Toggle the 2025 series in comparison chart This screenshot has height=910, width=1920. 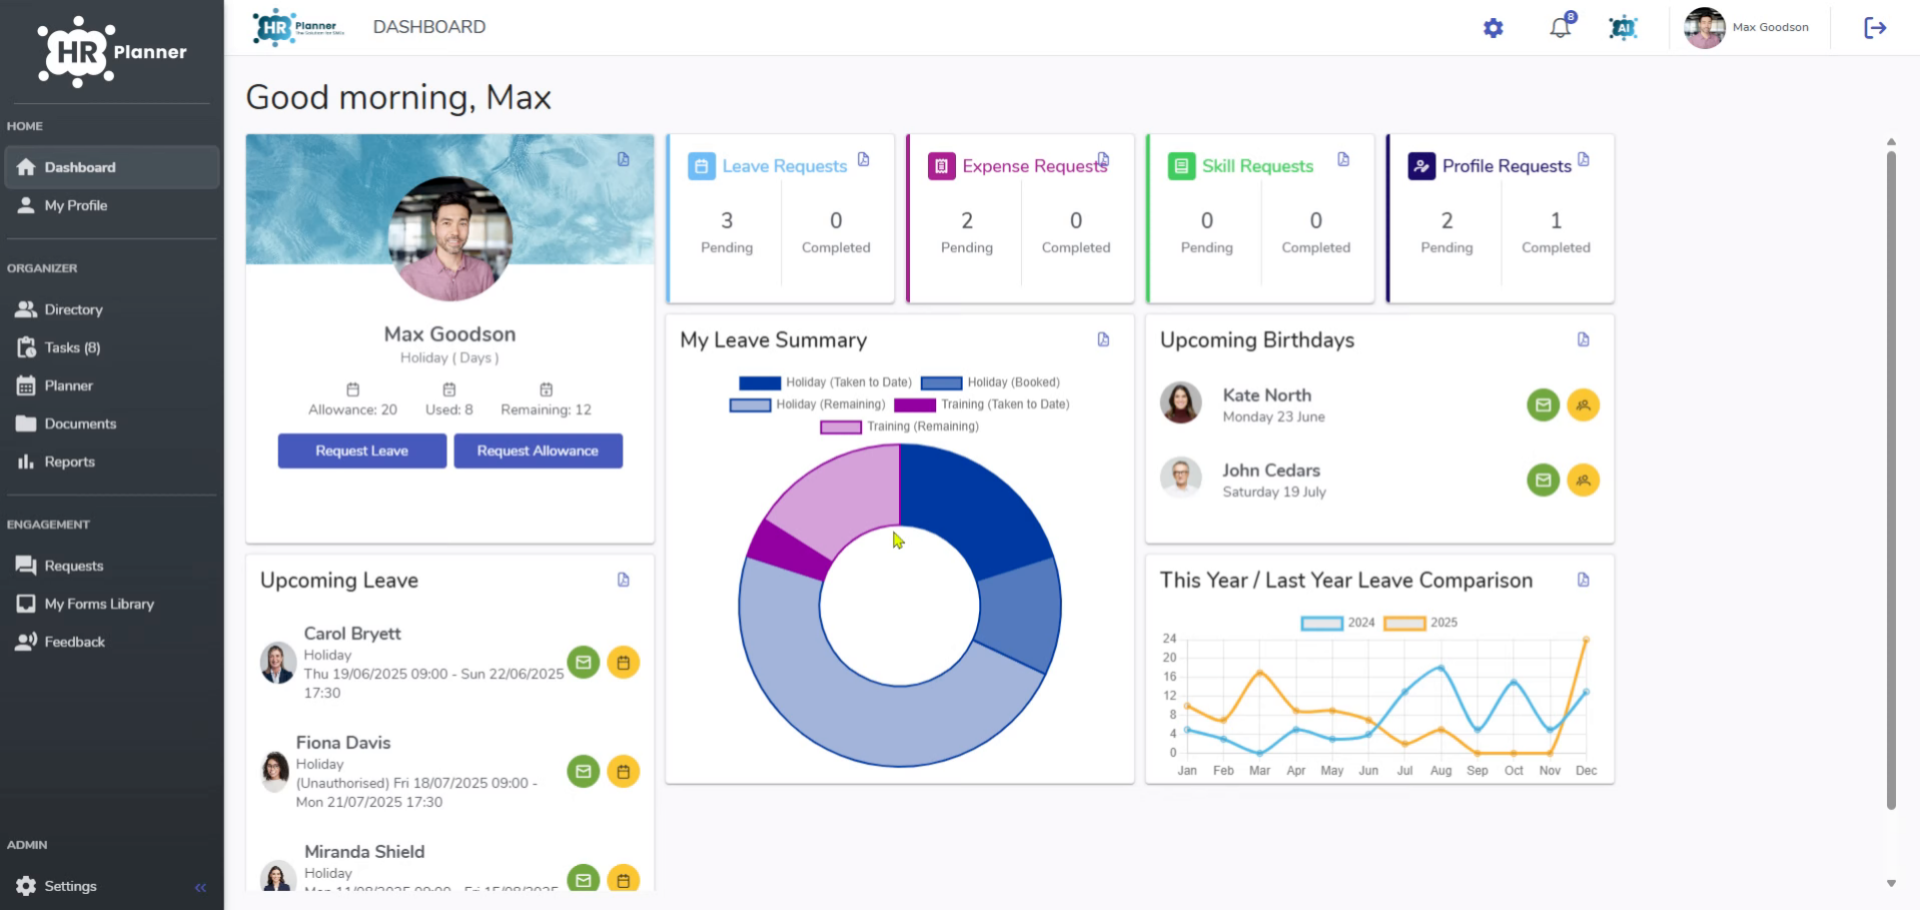click(1420, 623)
